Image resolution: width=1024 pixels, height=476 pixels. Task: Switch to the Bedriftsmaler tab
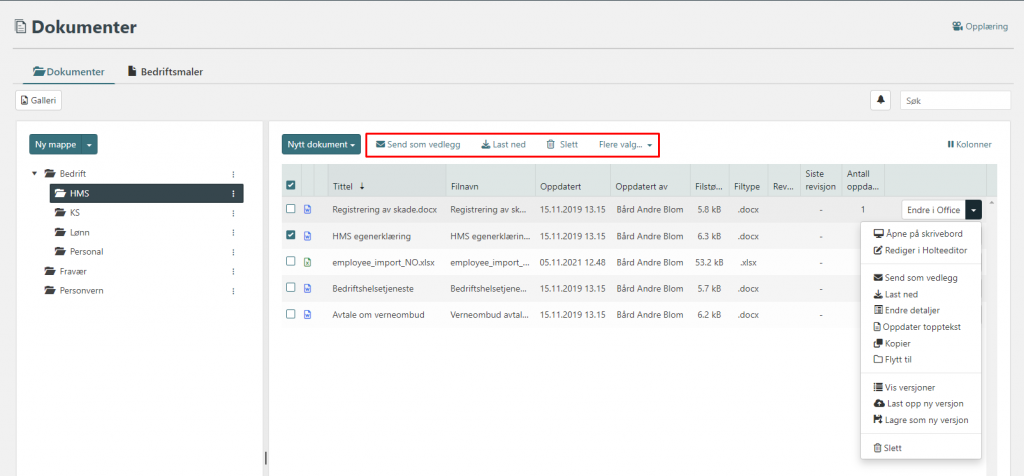[x=165, y=72]
